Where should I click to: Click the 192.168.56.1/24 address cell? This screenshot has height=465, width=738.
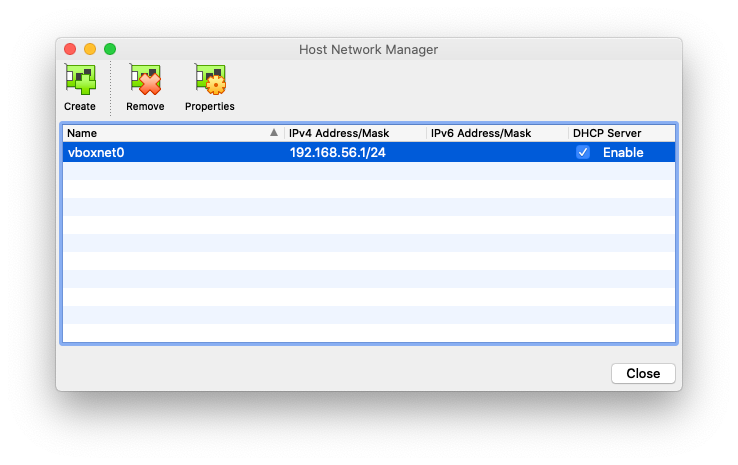point(337,152)
